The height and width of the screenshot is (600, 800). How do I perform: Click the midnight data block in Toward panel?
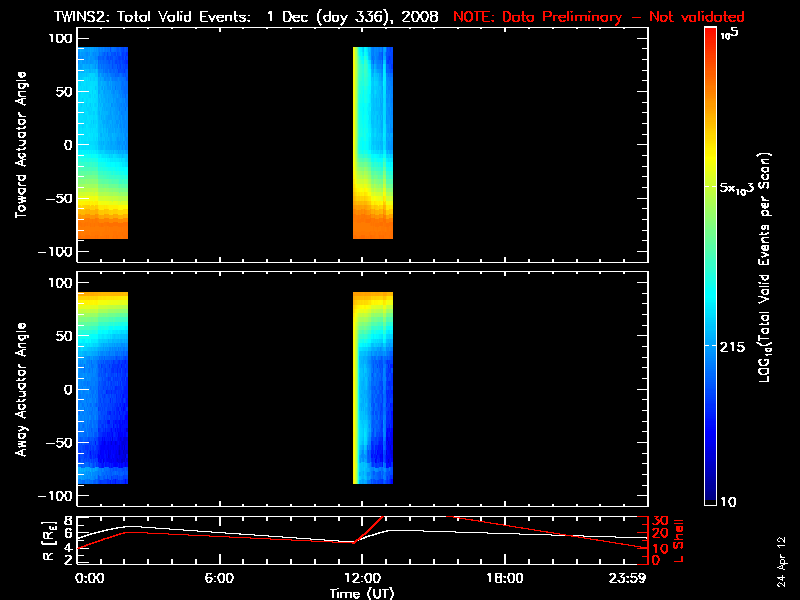point(103,143)
